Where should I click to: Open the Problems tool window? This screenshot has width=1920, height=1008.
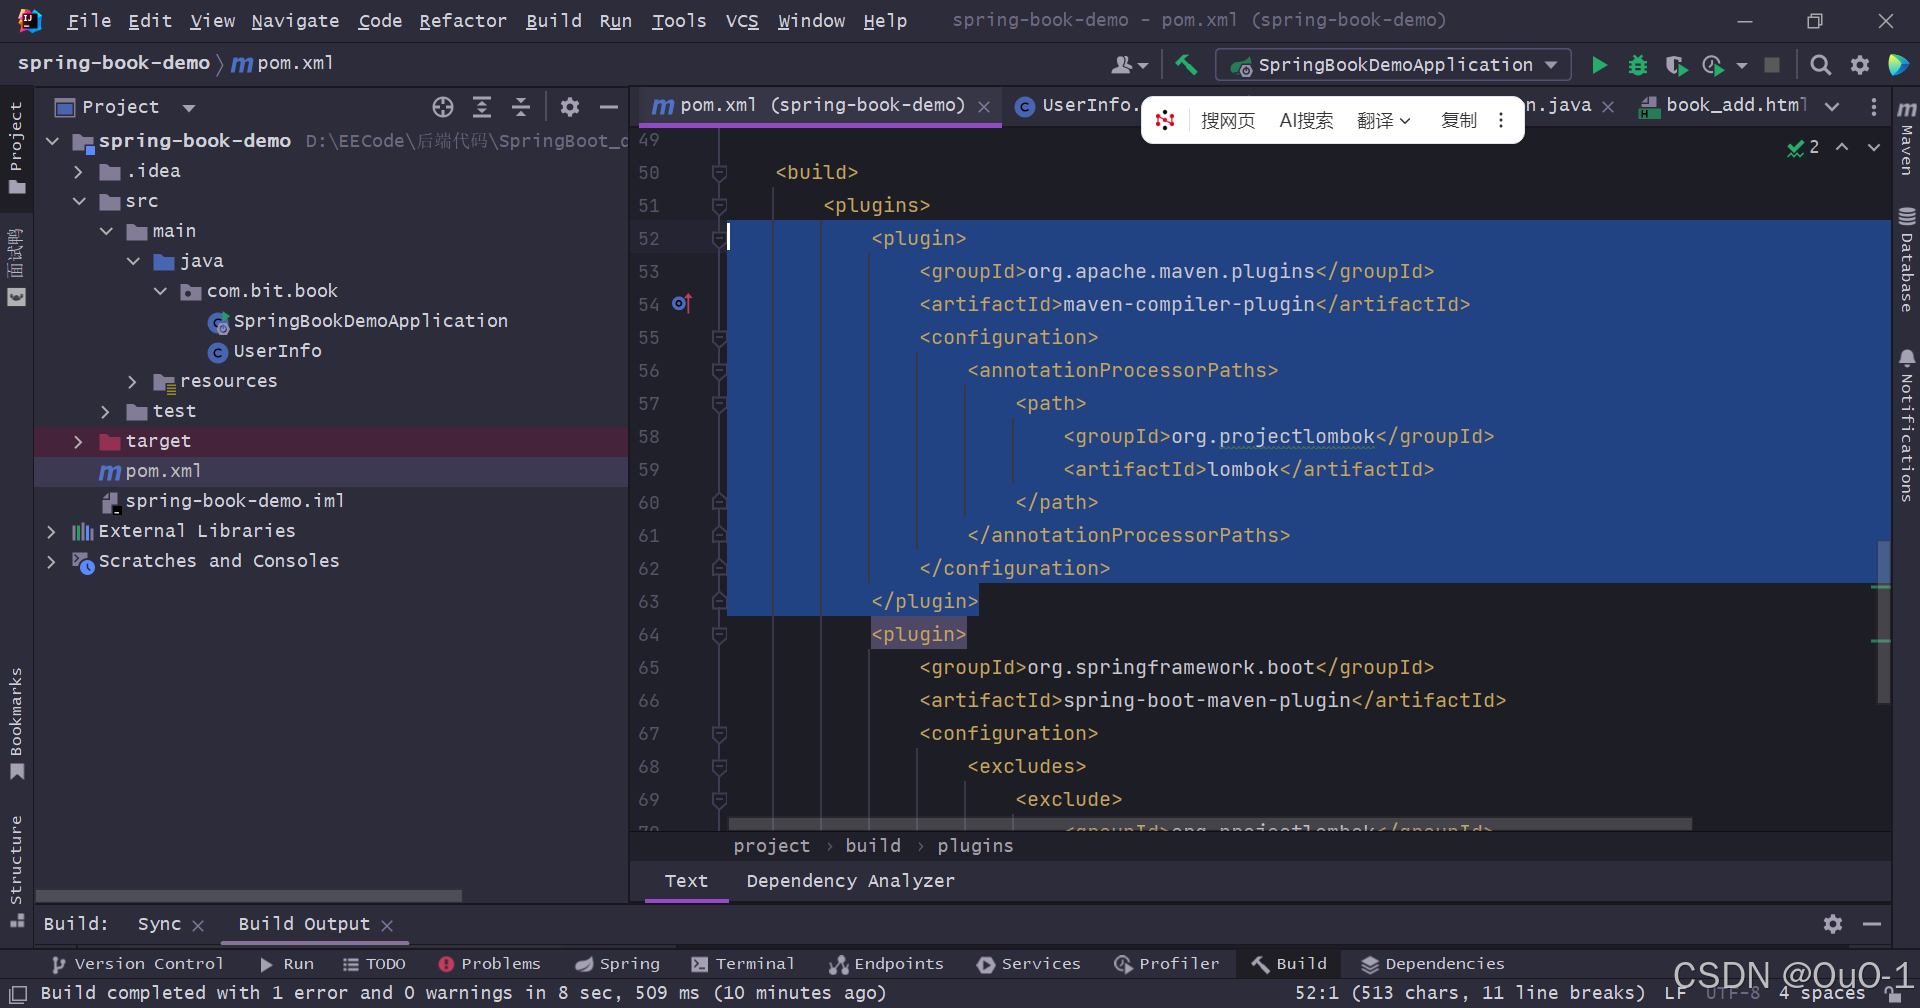click(489, 964)
